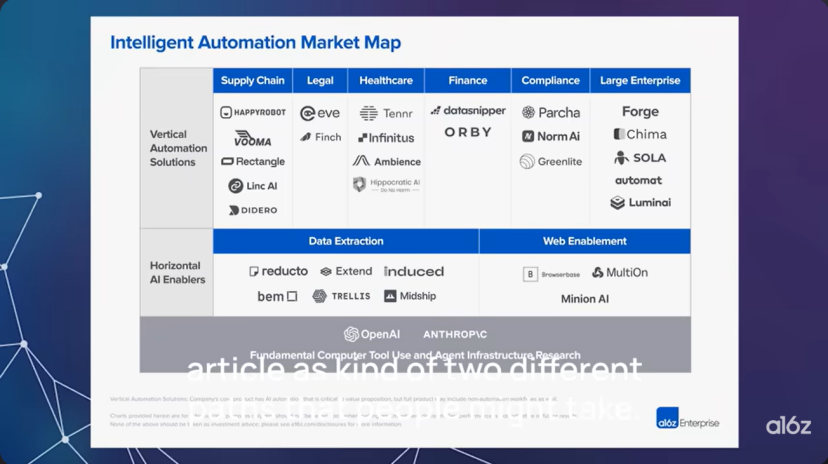Click the Tennr logo
Image resolution: width=828 pixels, height=464 pixels.
(386, 113)
